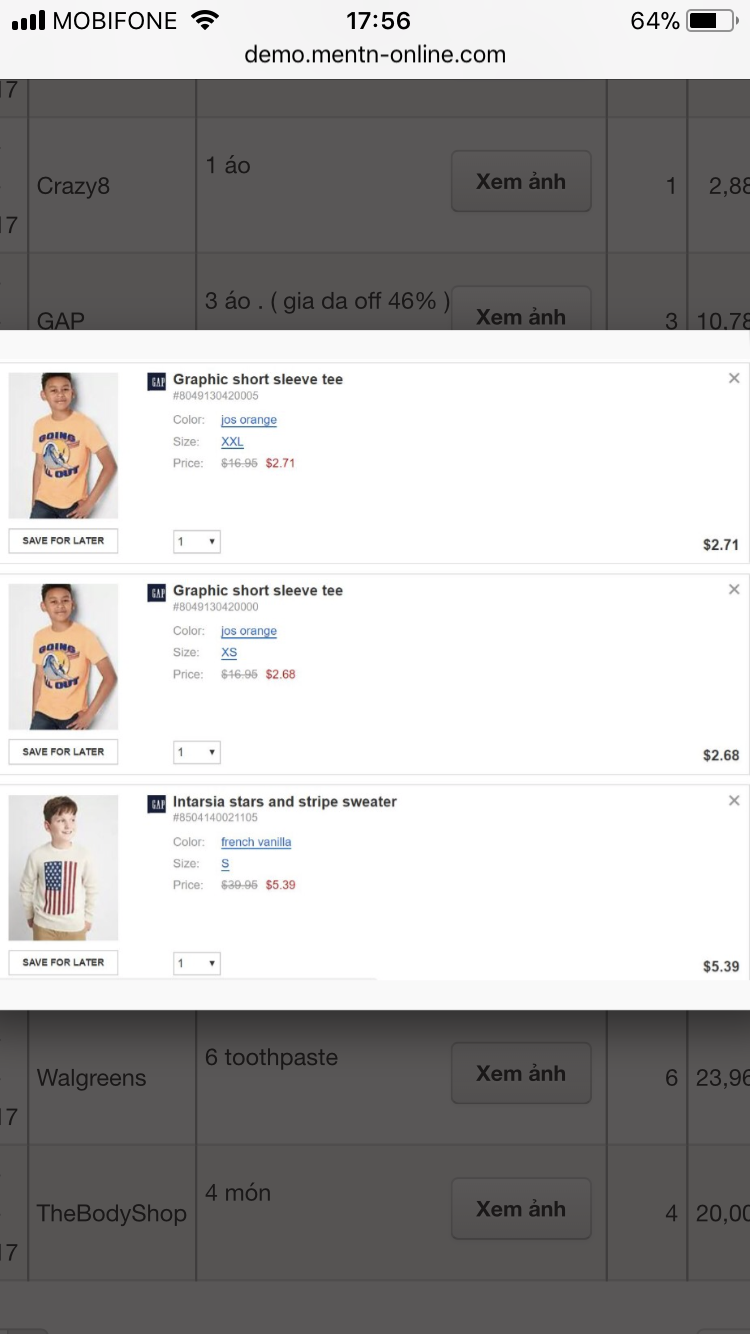Click GAP logo beside the XXL tee

point(157,380)
